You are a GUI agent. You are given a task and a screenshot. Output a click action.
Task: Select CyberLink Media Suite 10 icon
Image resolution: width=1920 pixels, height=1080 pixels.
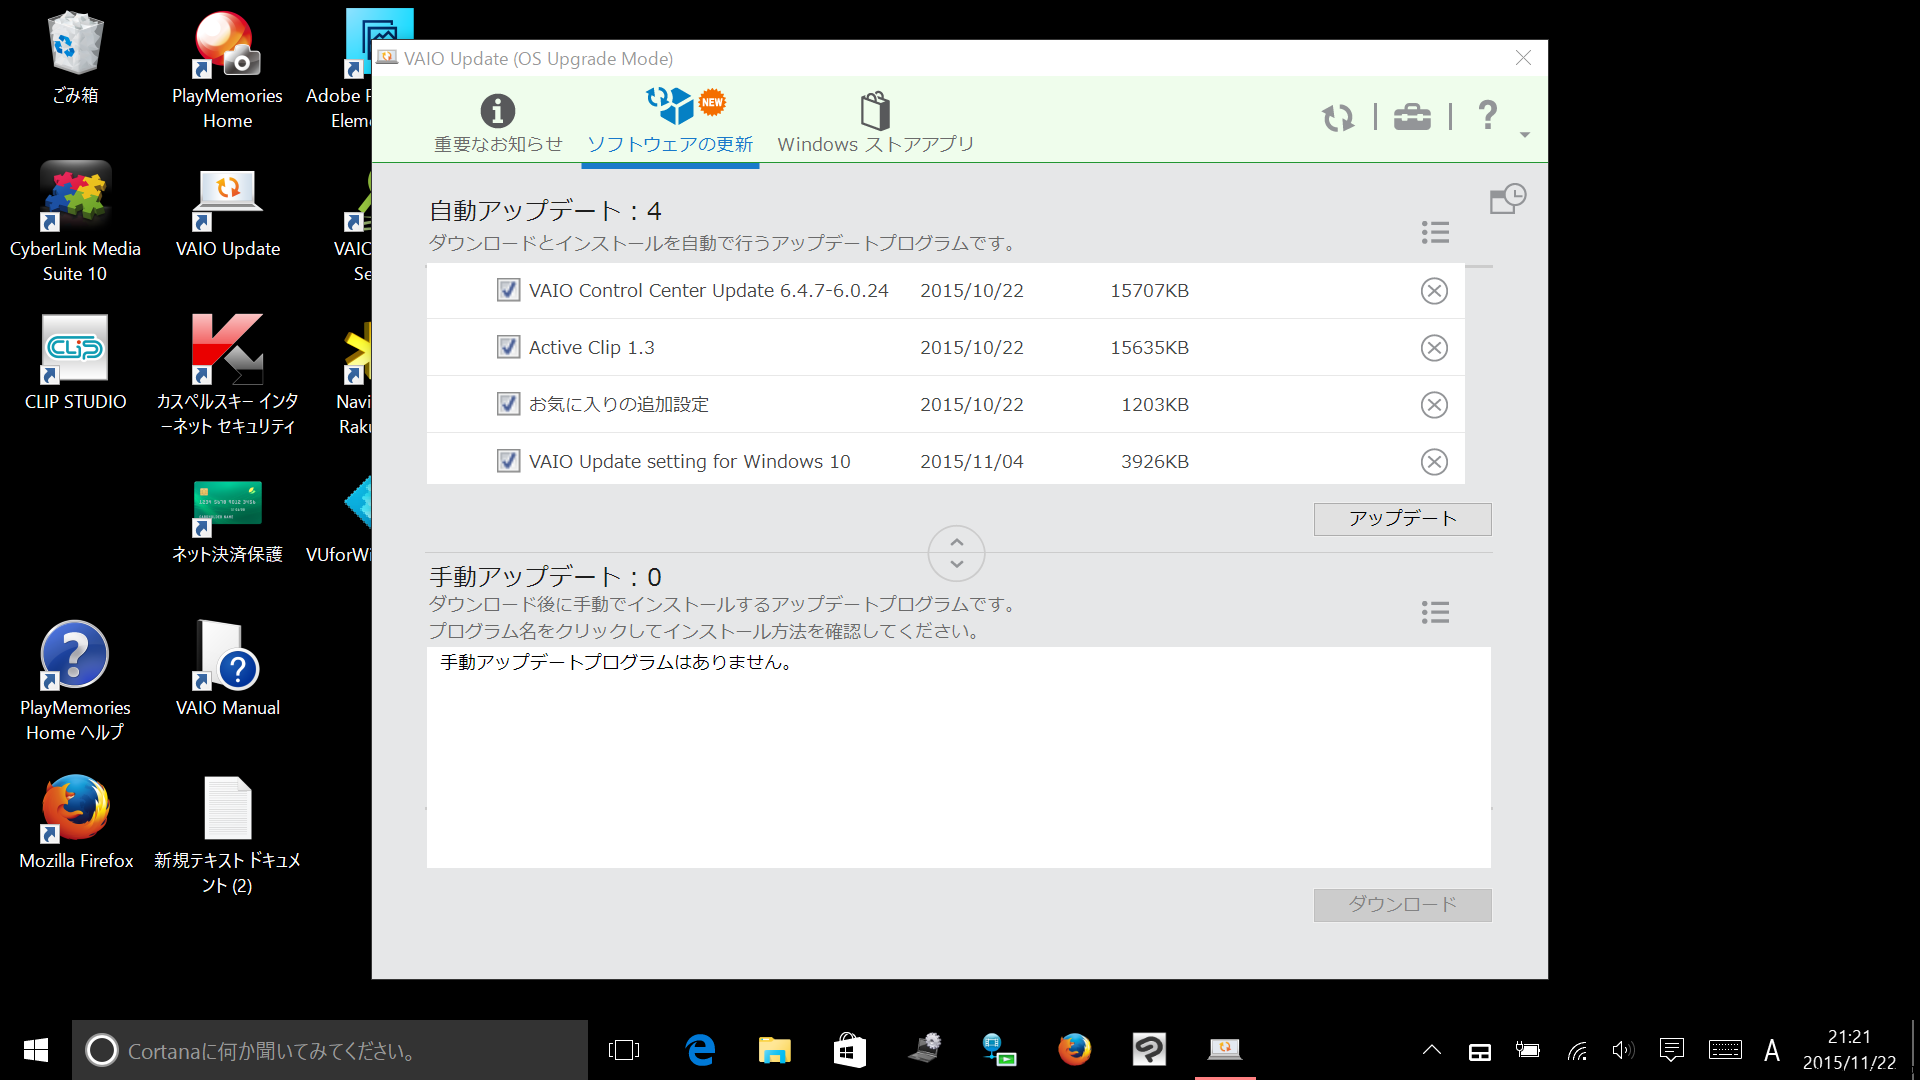(75, 222)
